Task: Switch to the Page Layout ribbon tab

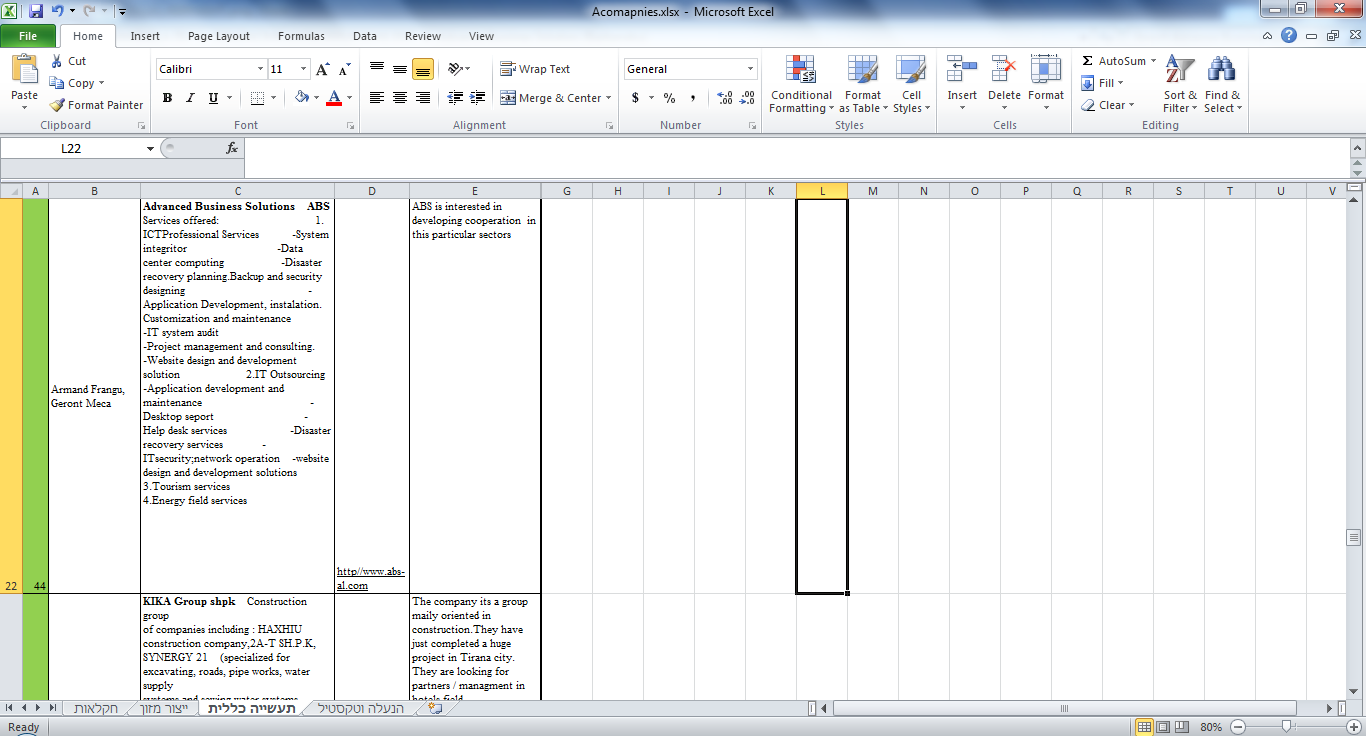Action: tap(219, 36)
